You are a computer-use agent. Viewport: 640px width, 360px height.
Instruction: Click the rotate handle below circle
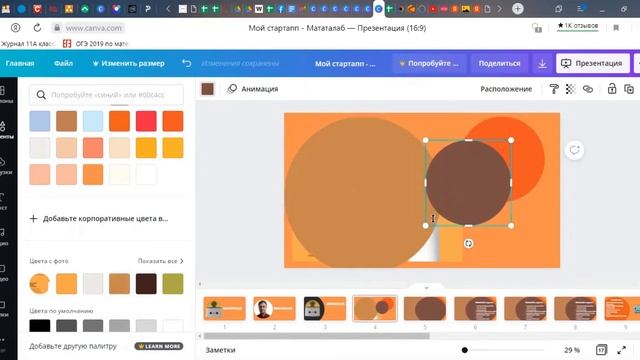point(468,244)
